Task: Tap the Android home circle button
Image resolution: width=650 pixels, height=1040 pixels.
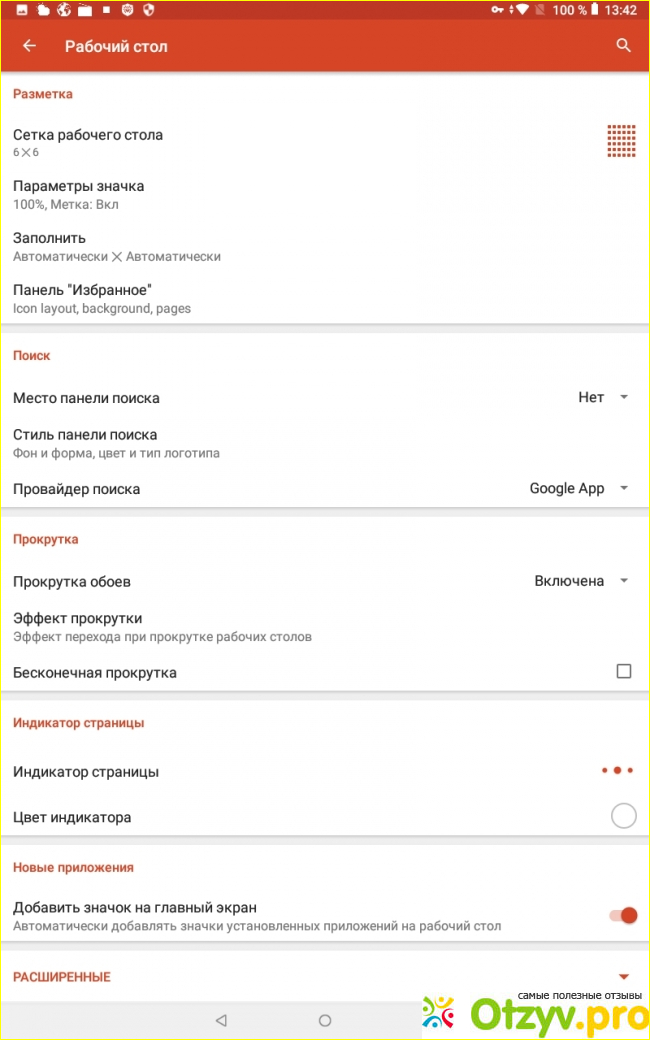Action: tap(325, 1020)
